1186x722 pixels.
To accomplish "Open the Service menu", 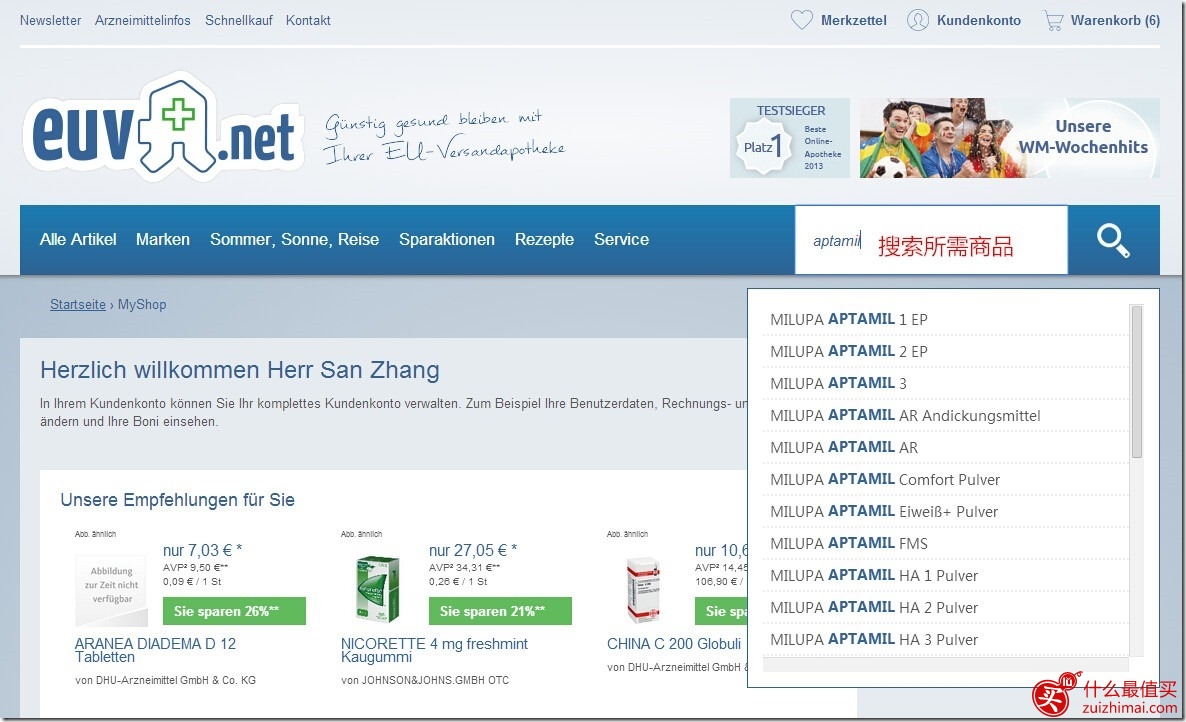I will [x=621, y=240].
